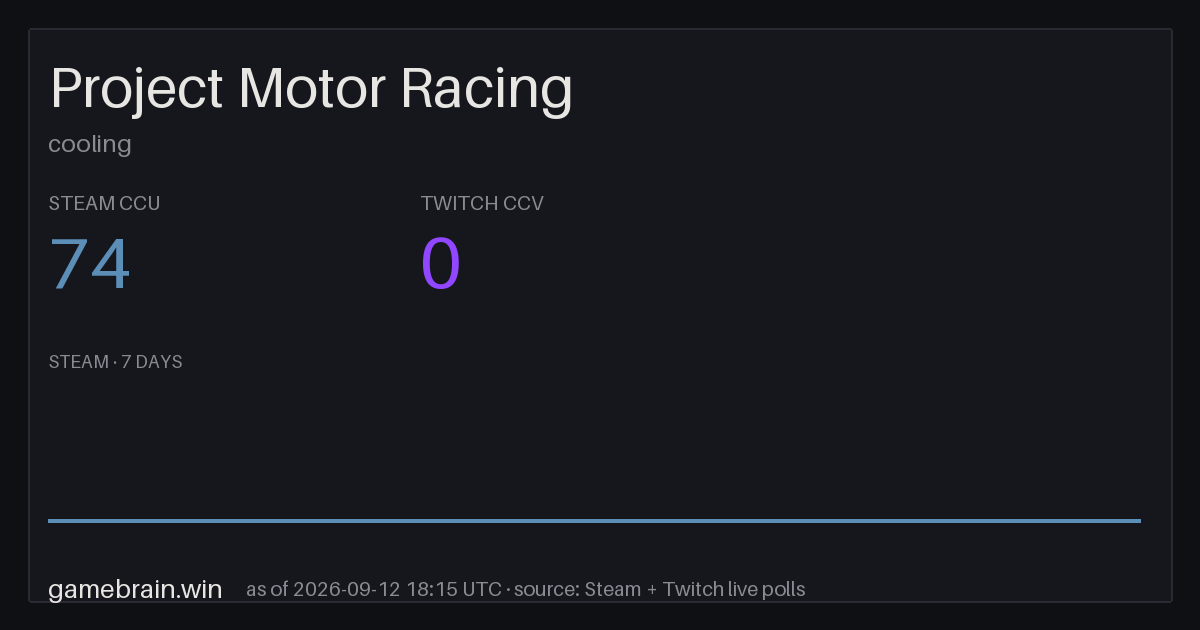Click the 'as of' footer text
Viewport: 1200px width, 630px height.
click(267, 589)
